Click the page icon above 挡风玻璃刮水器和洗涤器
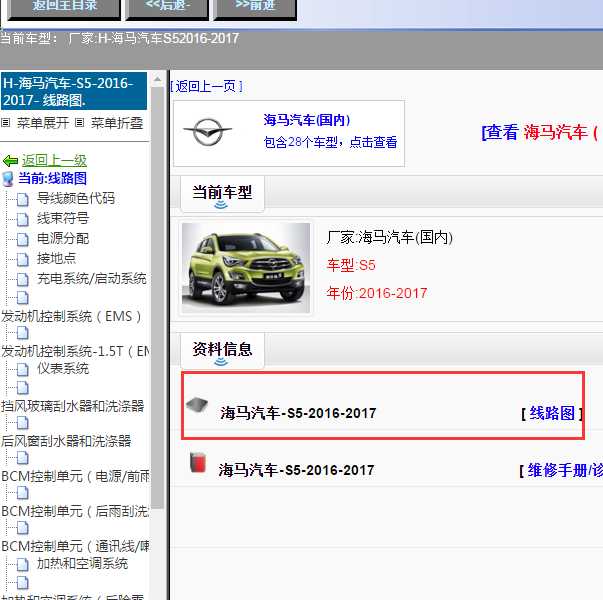Viewport: 603px width, 600px height. tap(23, 388)
